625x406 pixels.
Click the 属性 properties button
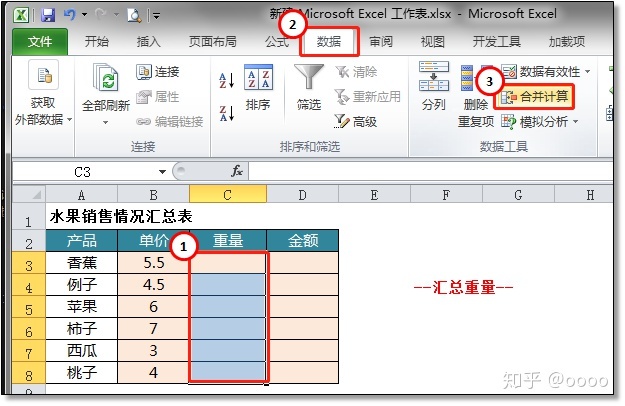[x=157, y=97]
